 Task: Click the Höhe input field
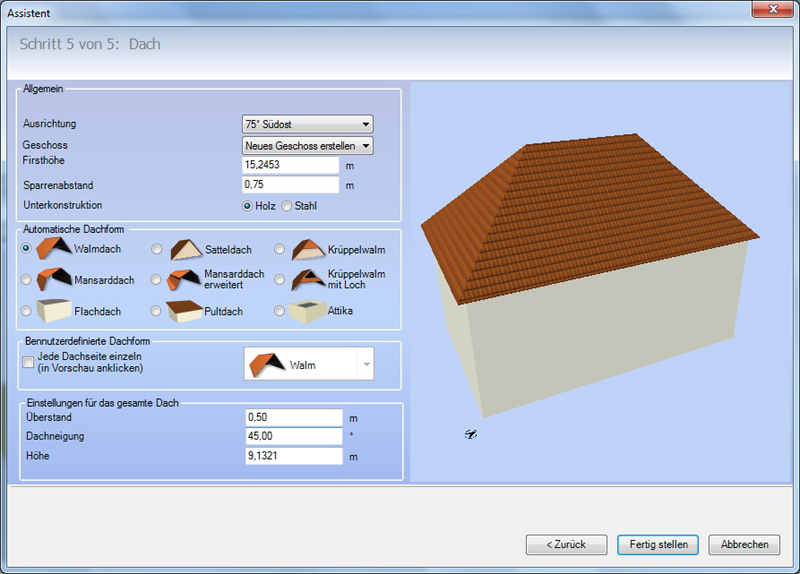pyautogui.click(x=294, y=456)
